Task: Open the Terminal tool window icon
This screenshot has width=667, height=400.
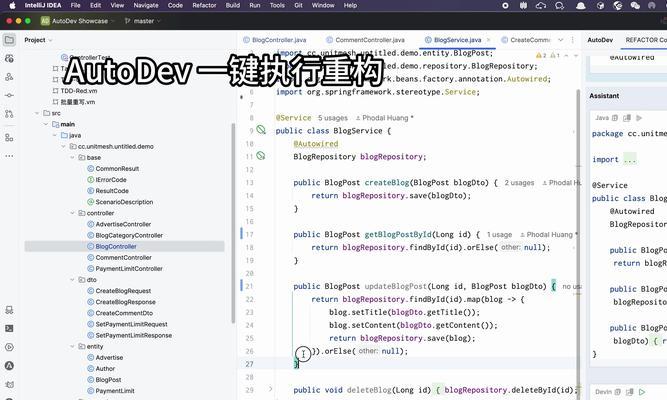Action: (9, 329)
